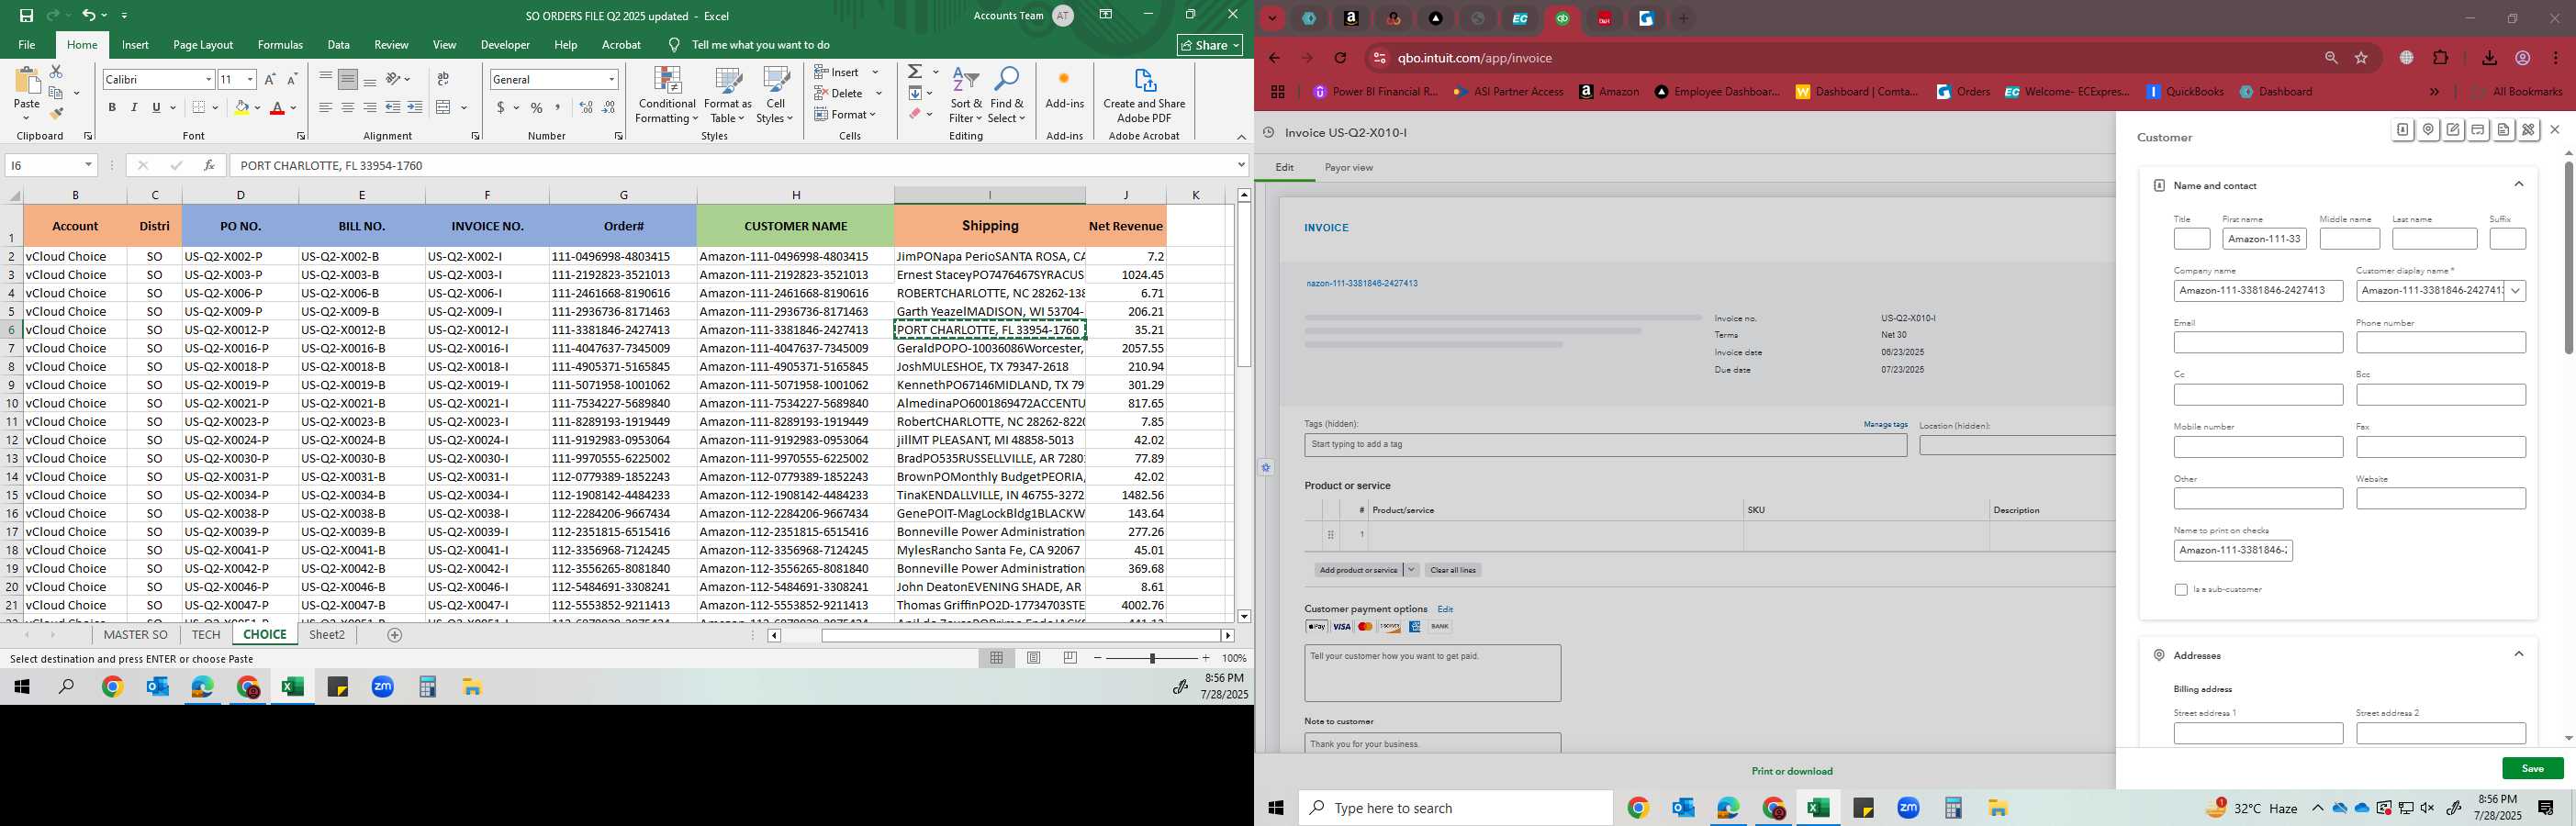The image size is (2576, 826).
Task: Click the Email input field in Customer panel
Action: (x=2258, y=343)
